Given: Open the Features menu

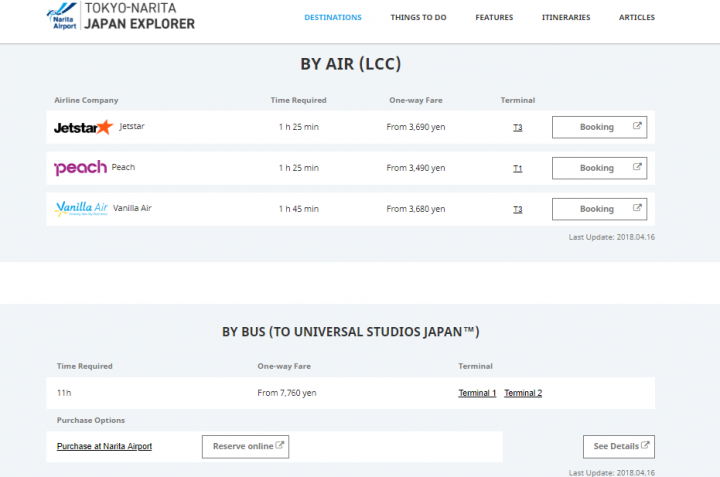Looking at the screenshot, I should click(494, 17).
